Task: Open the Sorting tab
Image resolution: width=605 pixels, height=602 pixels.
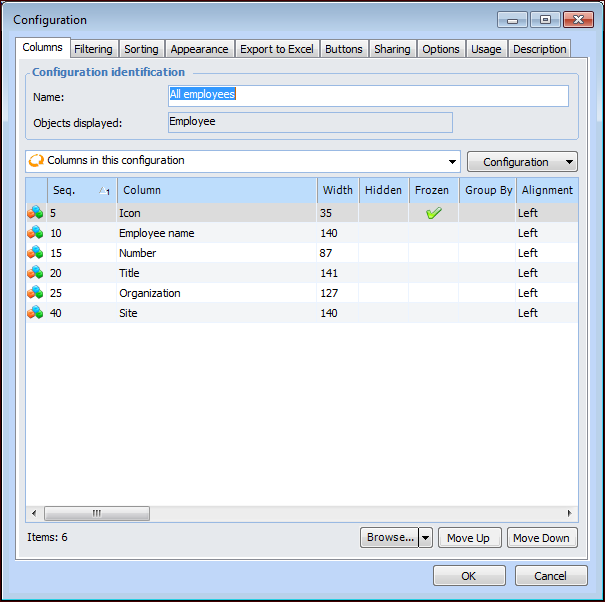Action: point(141,49)
